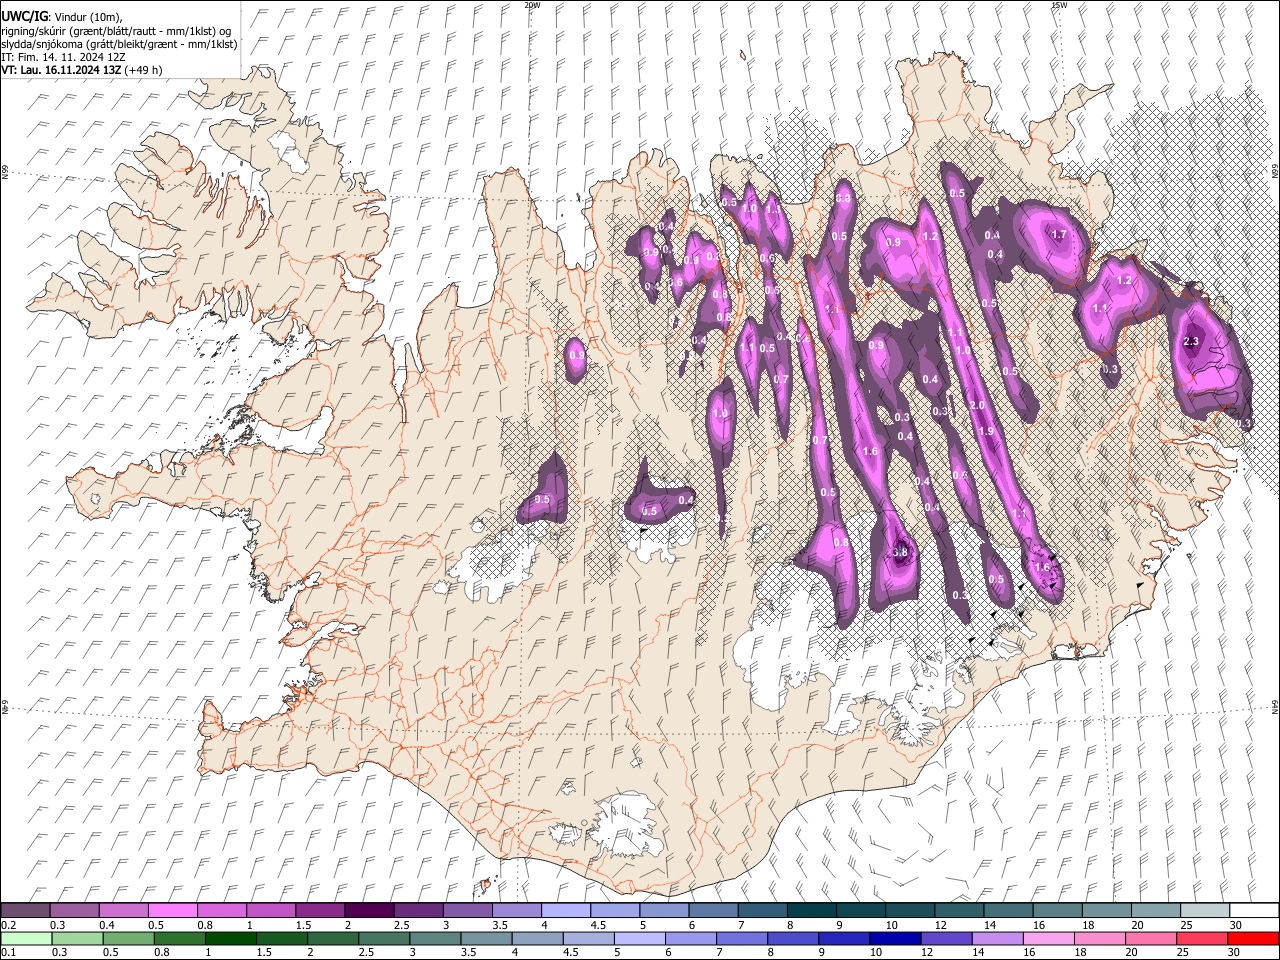Select purple scale swatch between 0.5 and 0.8
The width and height of the screenshot is (1280, 960).
(x=172, y=910)
